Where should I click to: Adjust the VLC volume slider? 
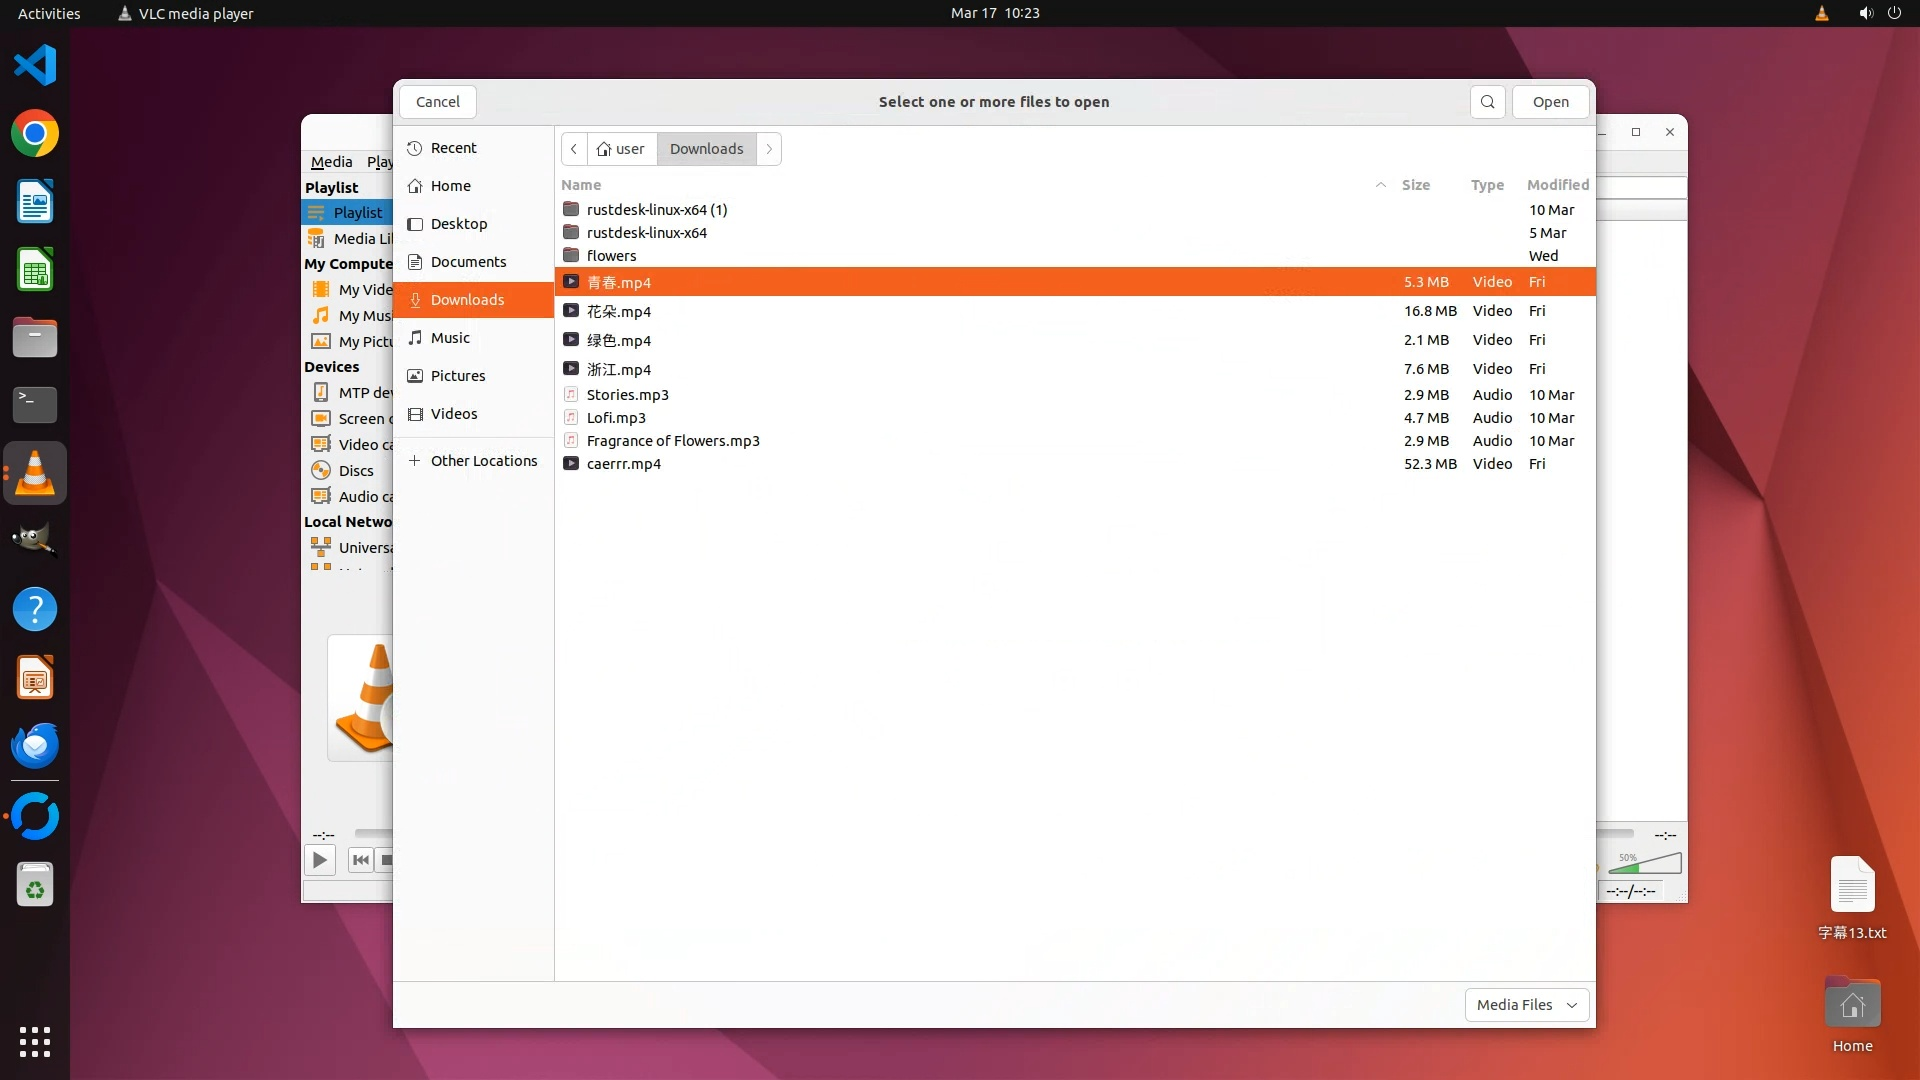click(1646, 863)
